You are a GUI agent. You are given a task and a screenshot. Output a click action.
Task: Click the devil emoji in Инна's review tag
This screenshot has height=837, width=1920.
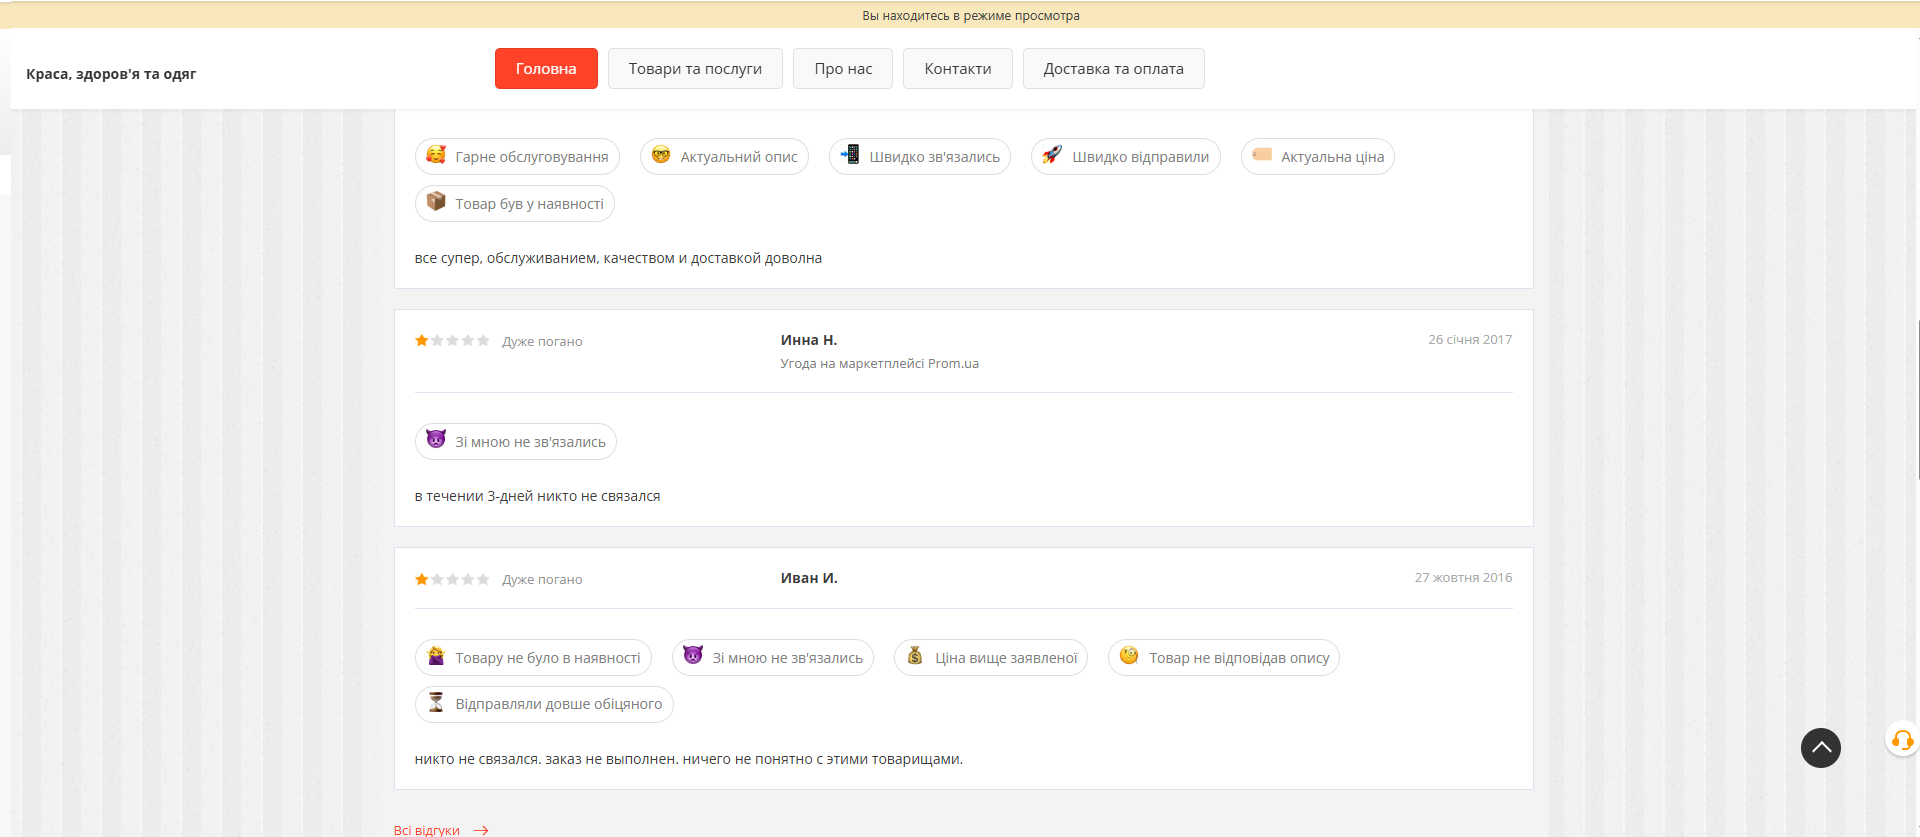click(436, 440)
